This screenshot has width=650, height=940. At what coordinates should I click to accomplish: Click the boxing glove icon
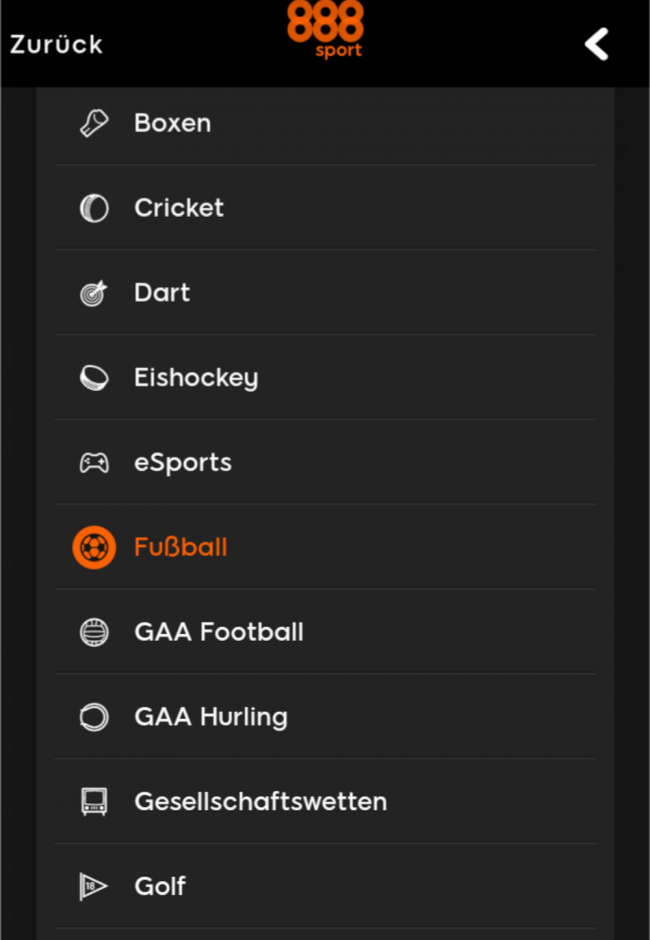pyautogui.click(x=94, y=123)
